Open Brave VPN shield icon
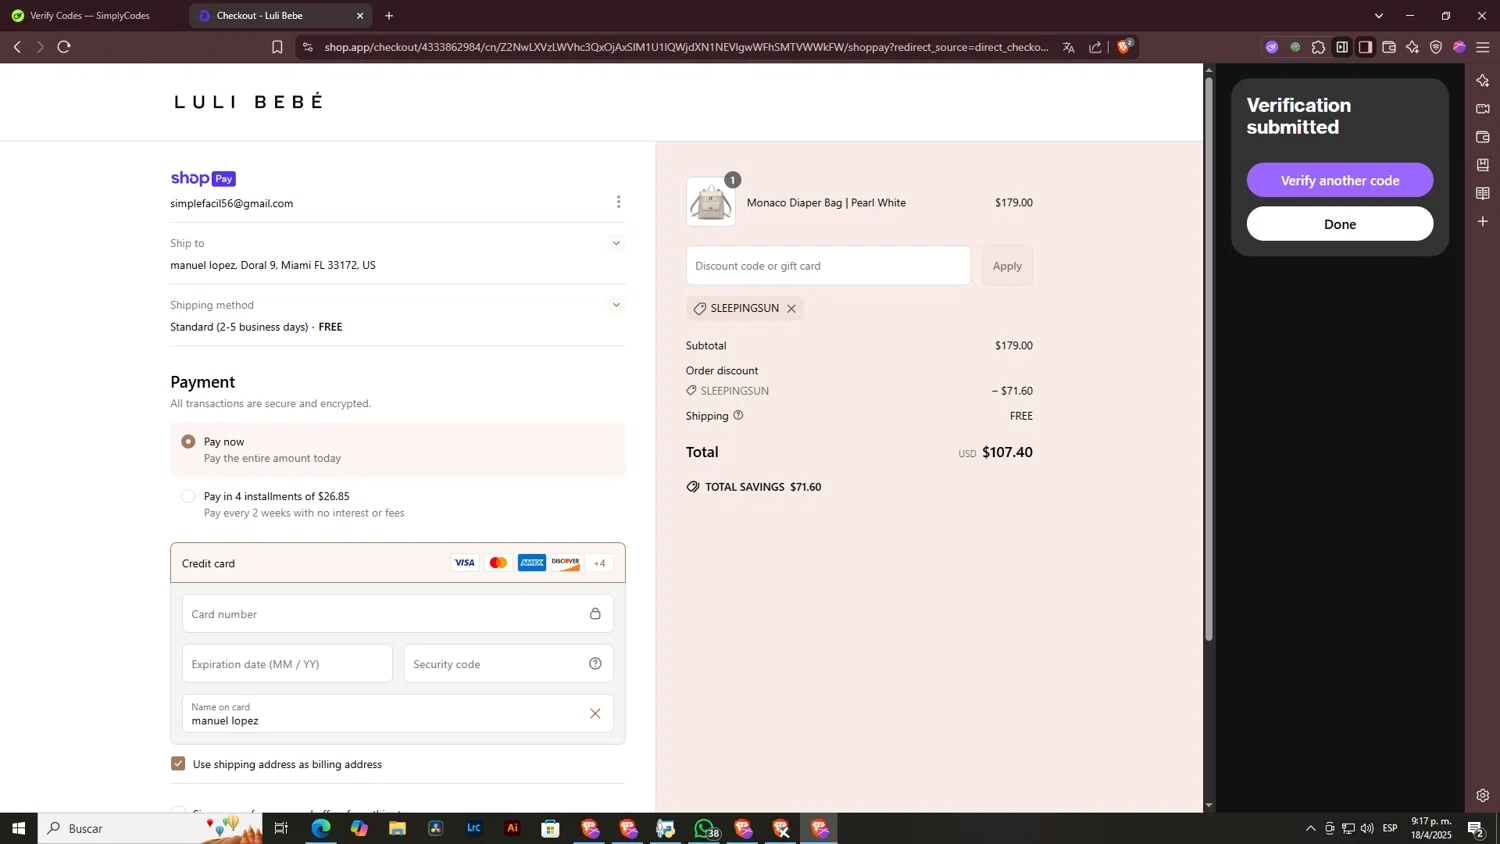Image resolution: width=1500 pixels, height=844 pixels. 1436,47
